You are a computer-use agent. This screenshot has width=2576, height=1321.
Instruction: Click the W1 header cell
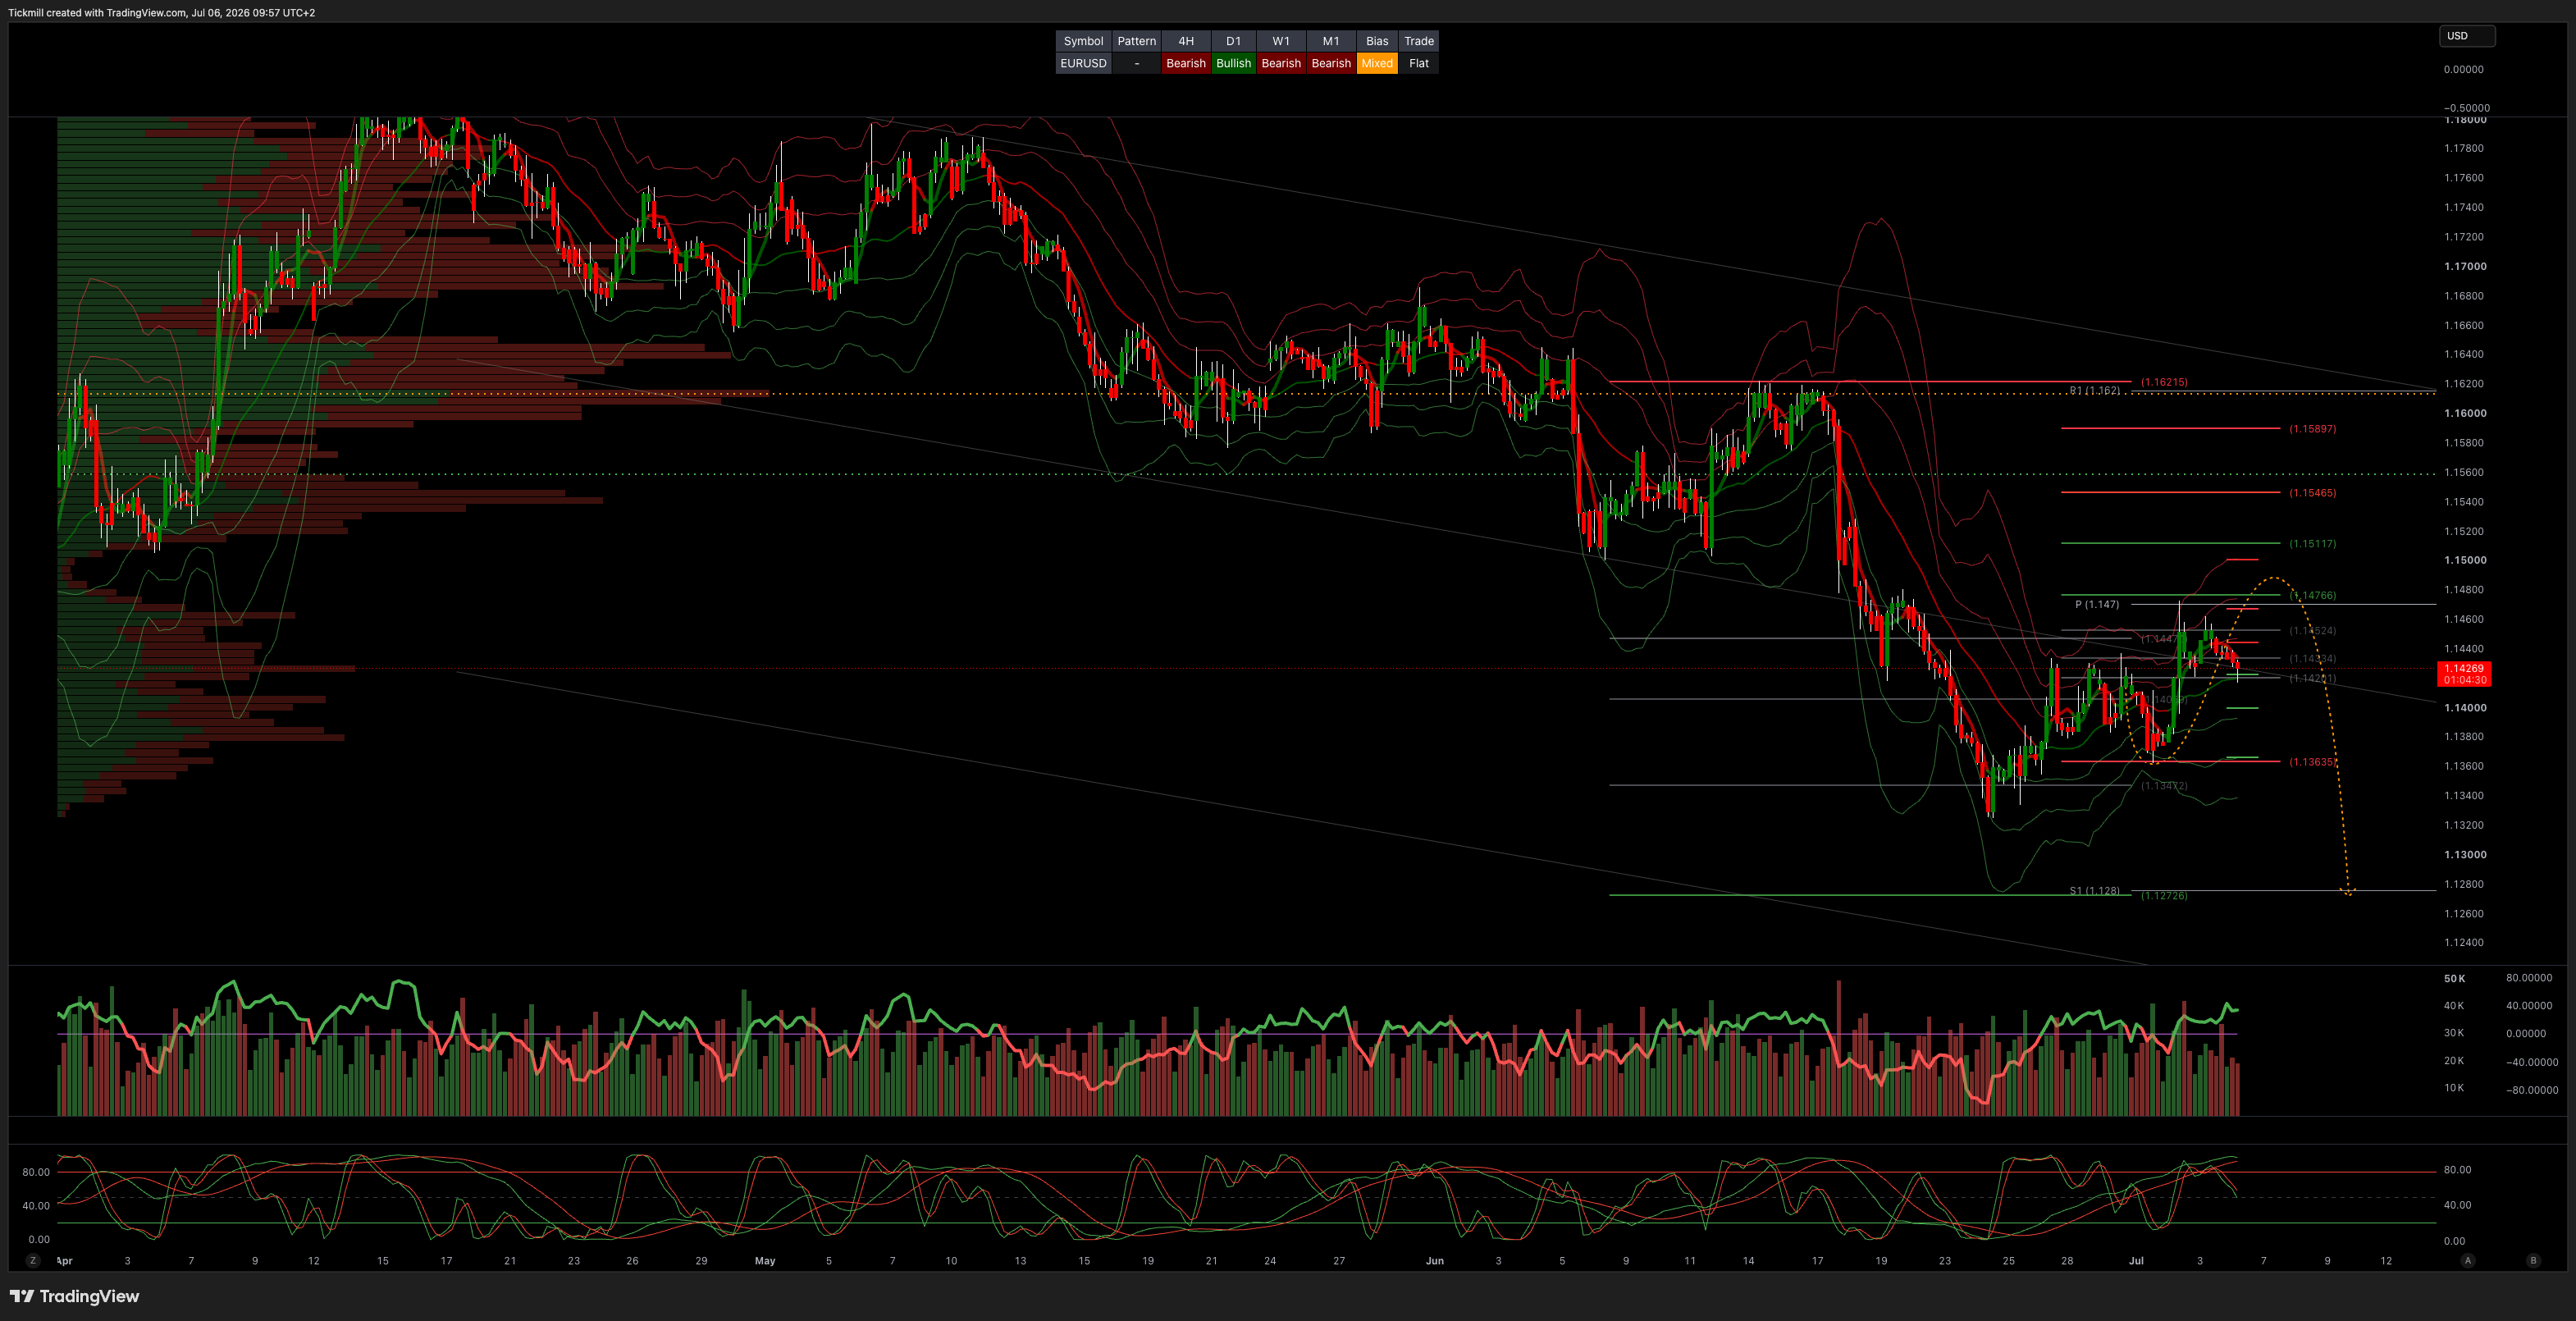(1280, 41)
